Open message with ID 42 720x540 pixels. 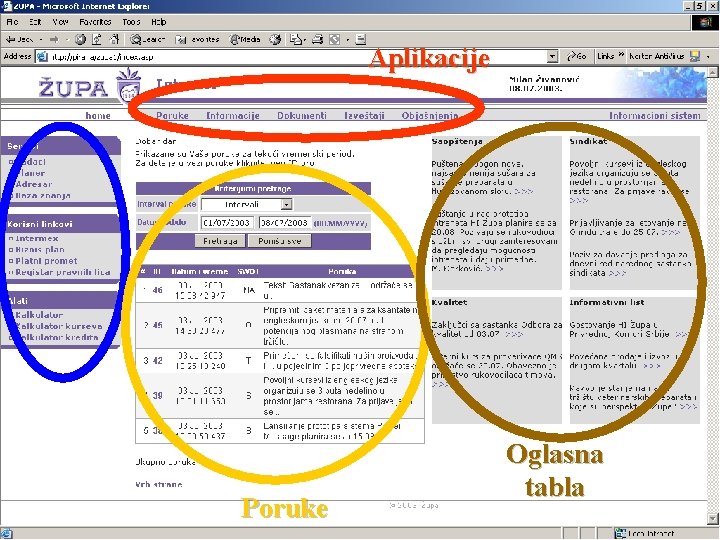158,360
